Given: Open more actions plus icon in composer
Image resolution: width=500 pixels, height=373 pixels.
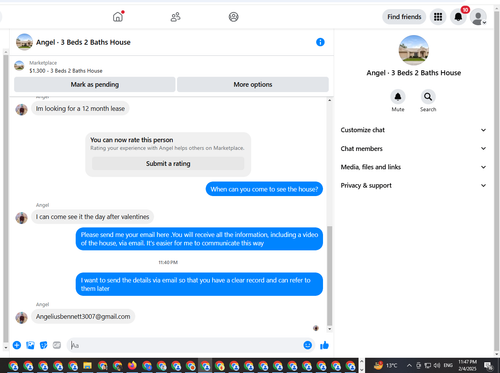Looking at the screenshot, I should (17, 345).
